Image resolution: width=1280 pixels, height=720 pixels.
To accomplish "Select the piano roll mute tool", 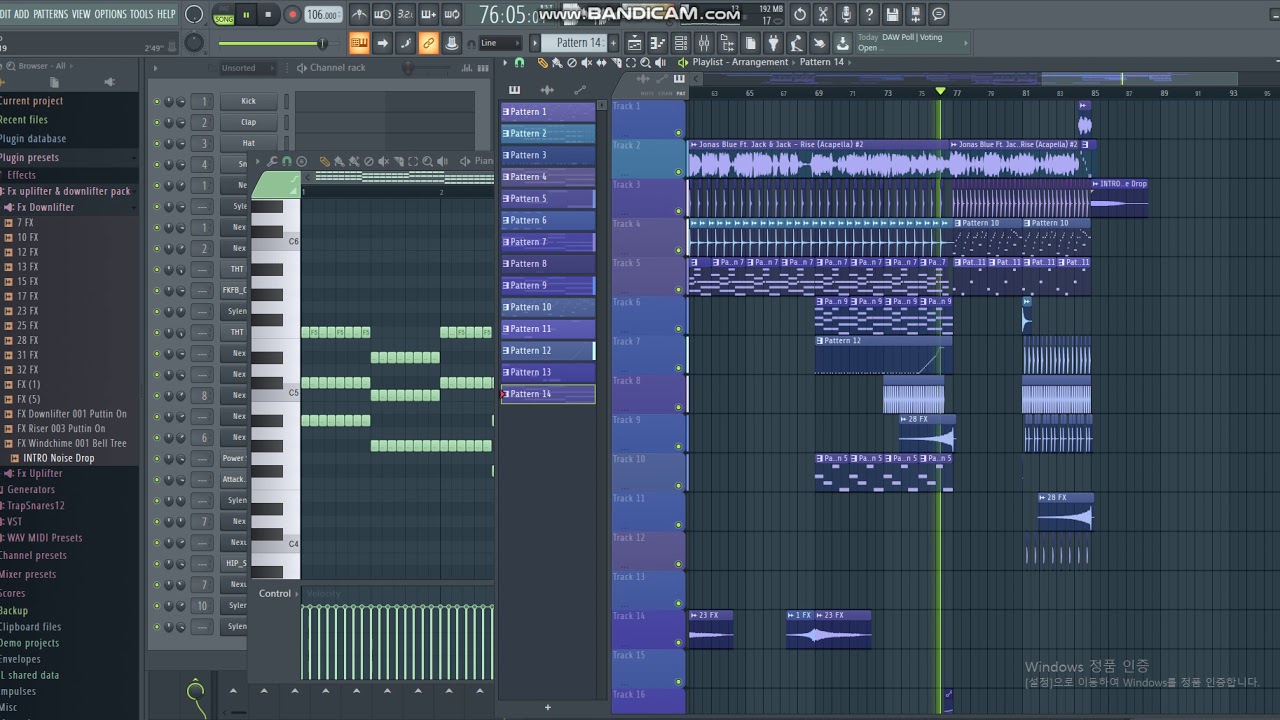I will point(384,162).
